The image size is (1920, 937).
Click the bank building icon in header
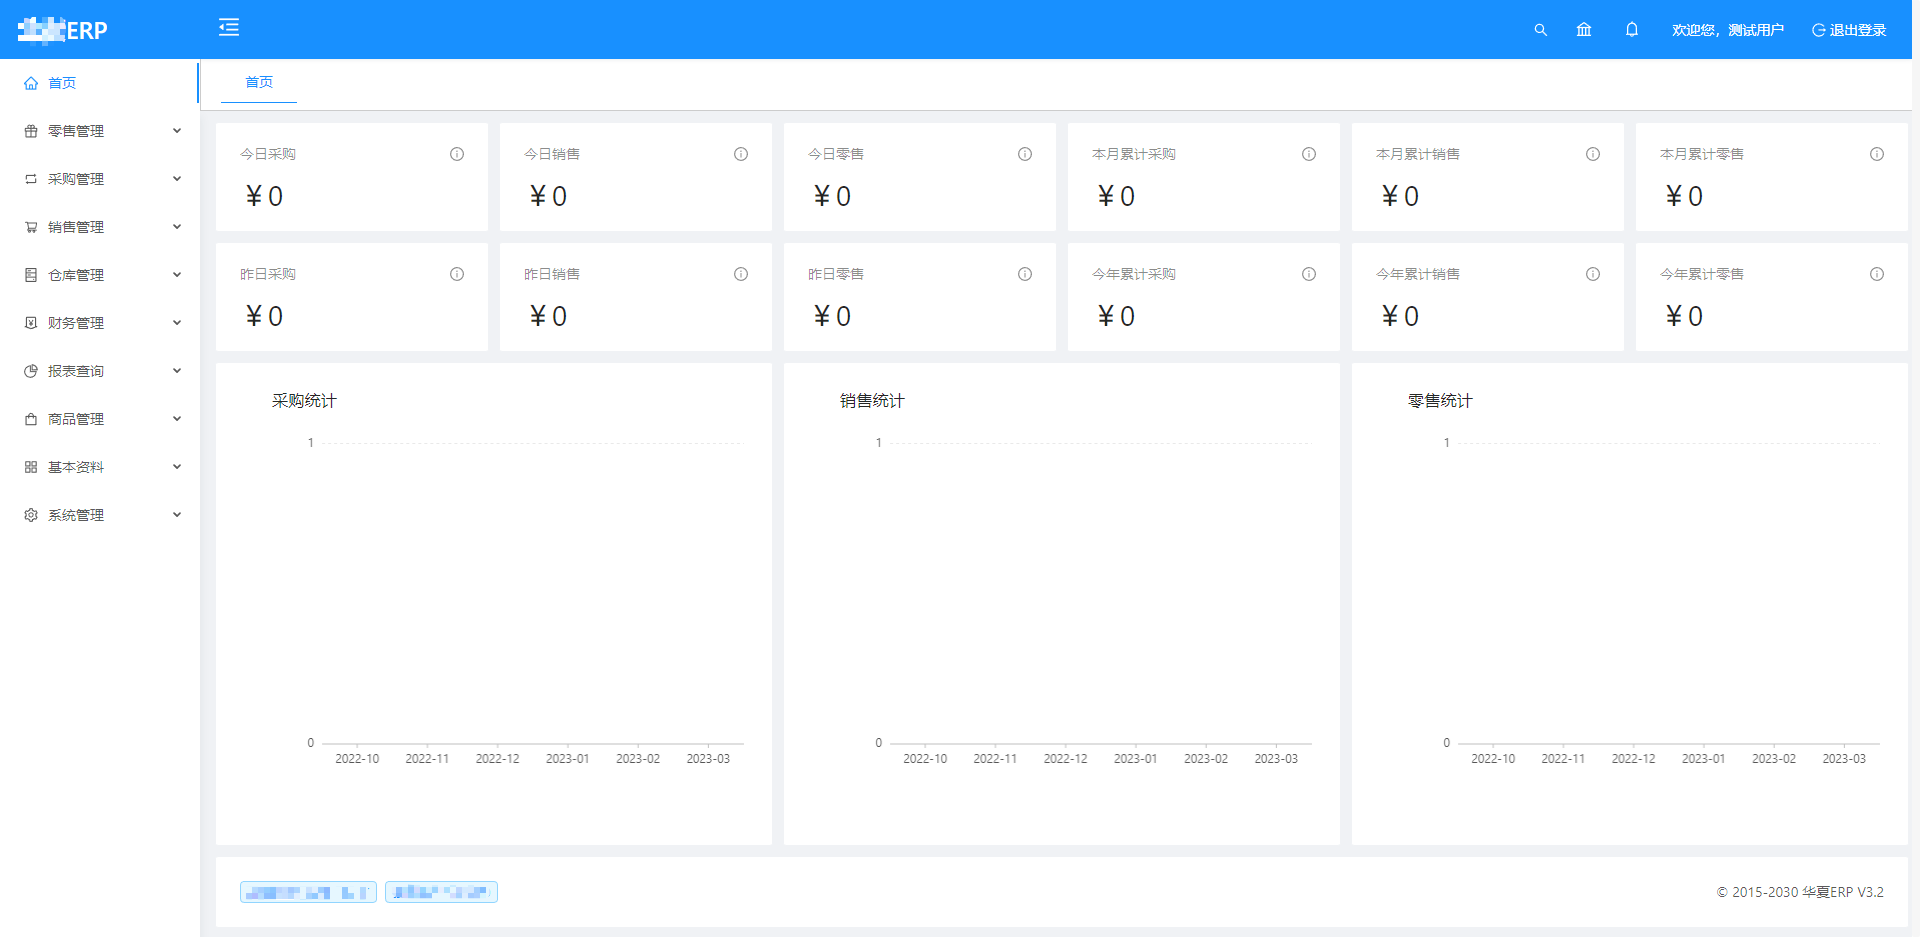point(1584,30)
